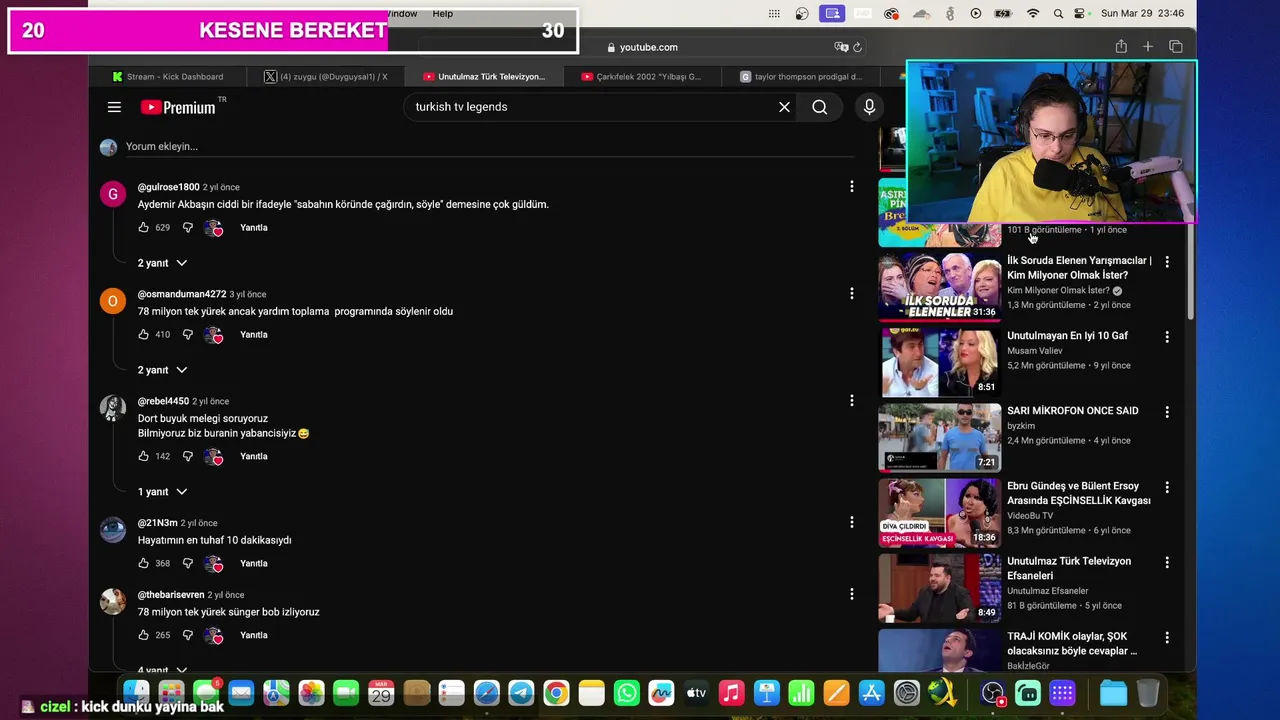1280x720 pixels.
Task: Like the comment by @thebarisevren
Action: point(144,635)
